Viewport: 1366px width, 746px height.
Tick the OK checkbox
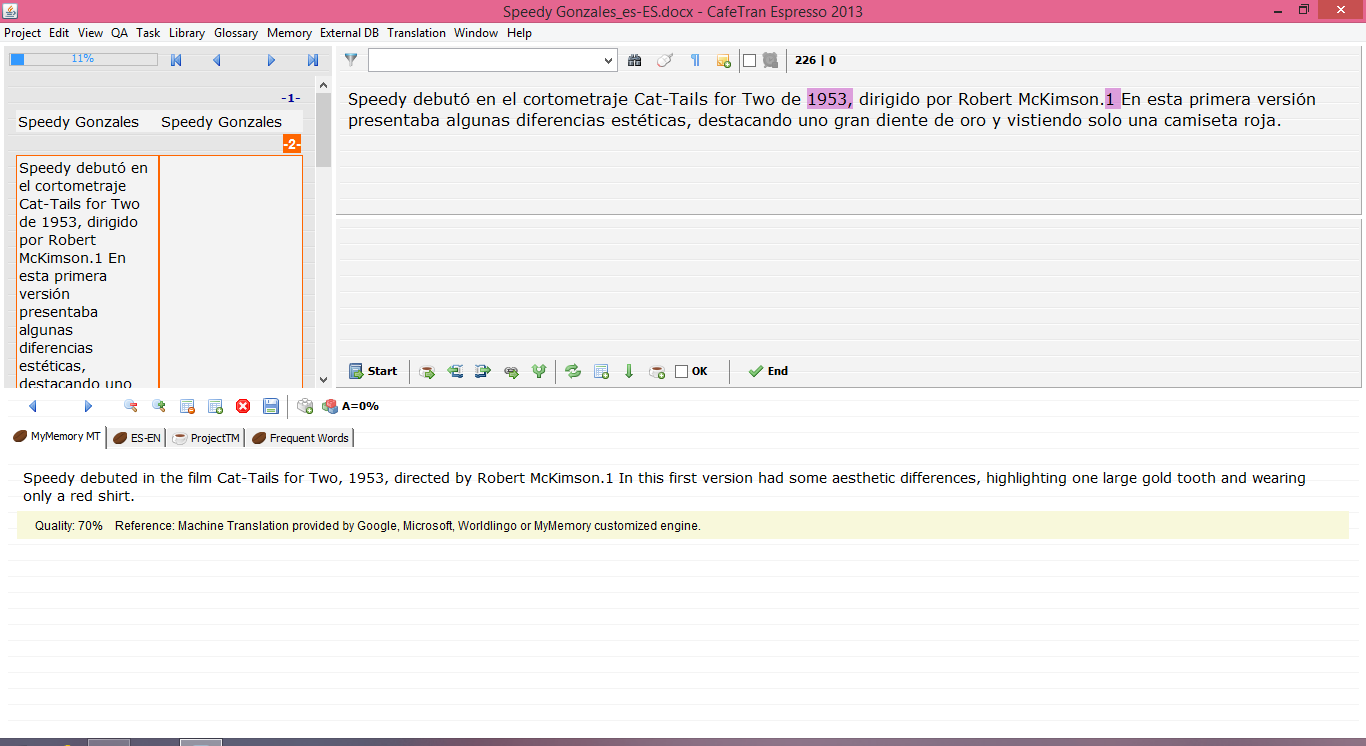[682, 371]
